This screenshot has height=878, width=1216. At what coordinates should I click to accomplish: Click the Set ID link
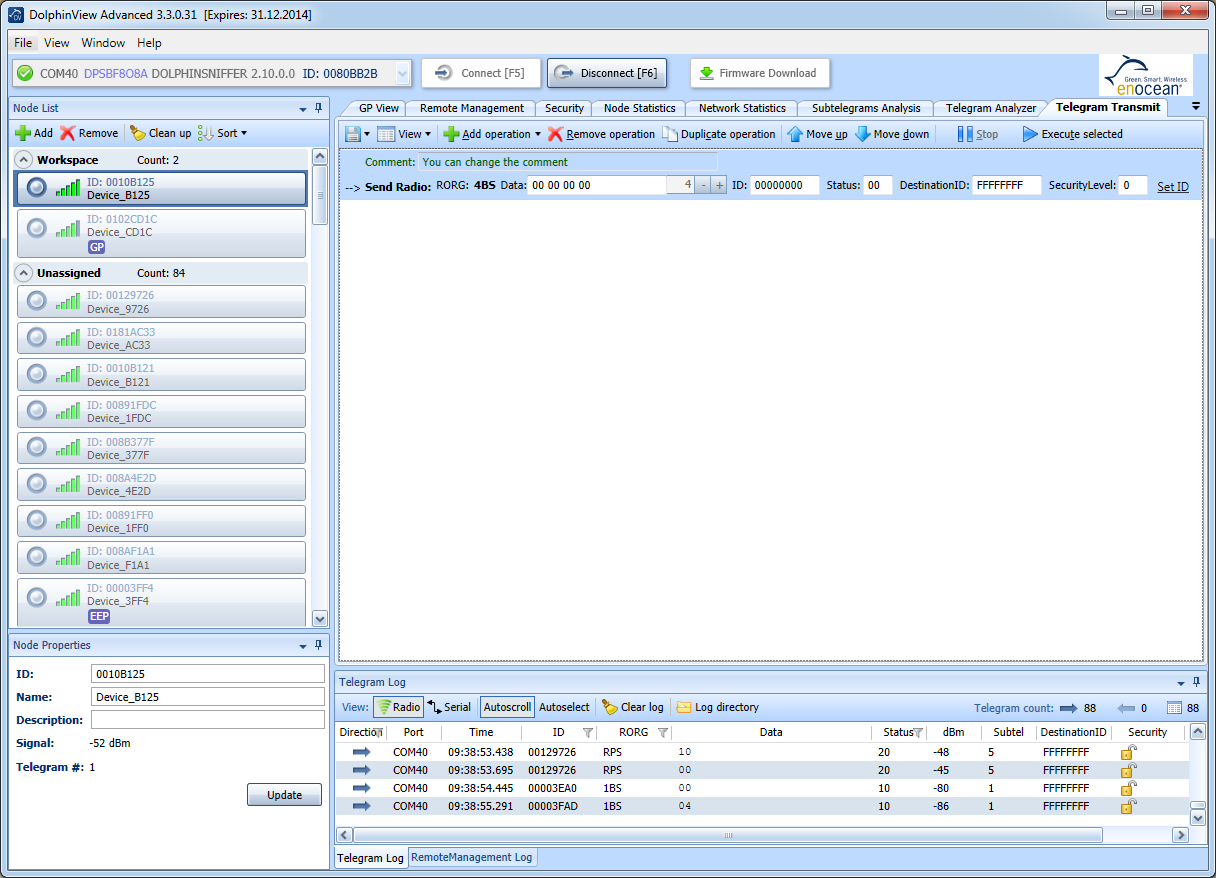pos(1173,186)
